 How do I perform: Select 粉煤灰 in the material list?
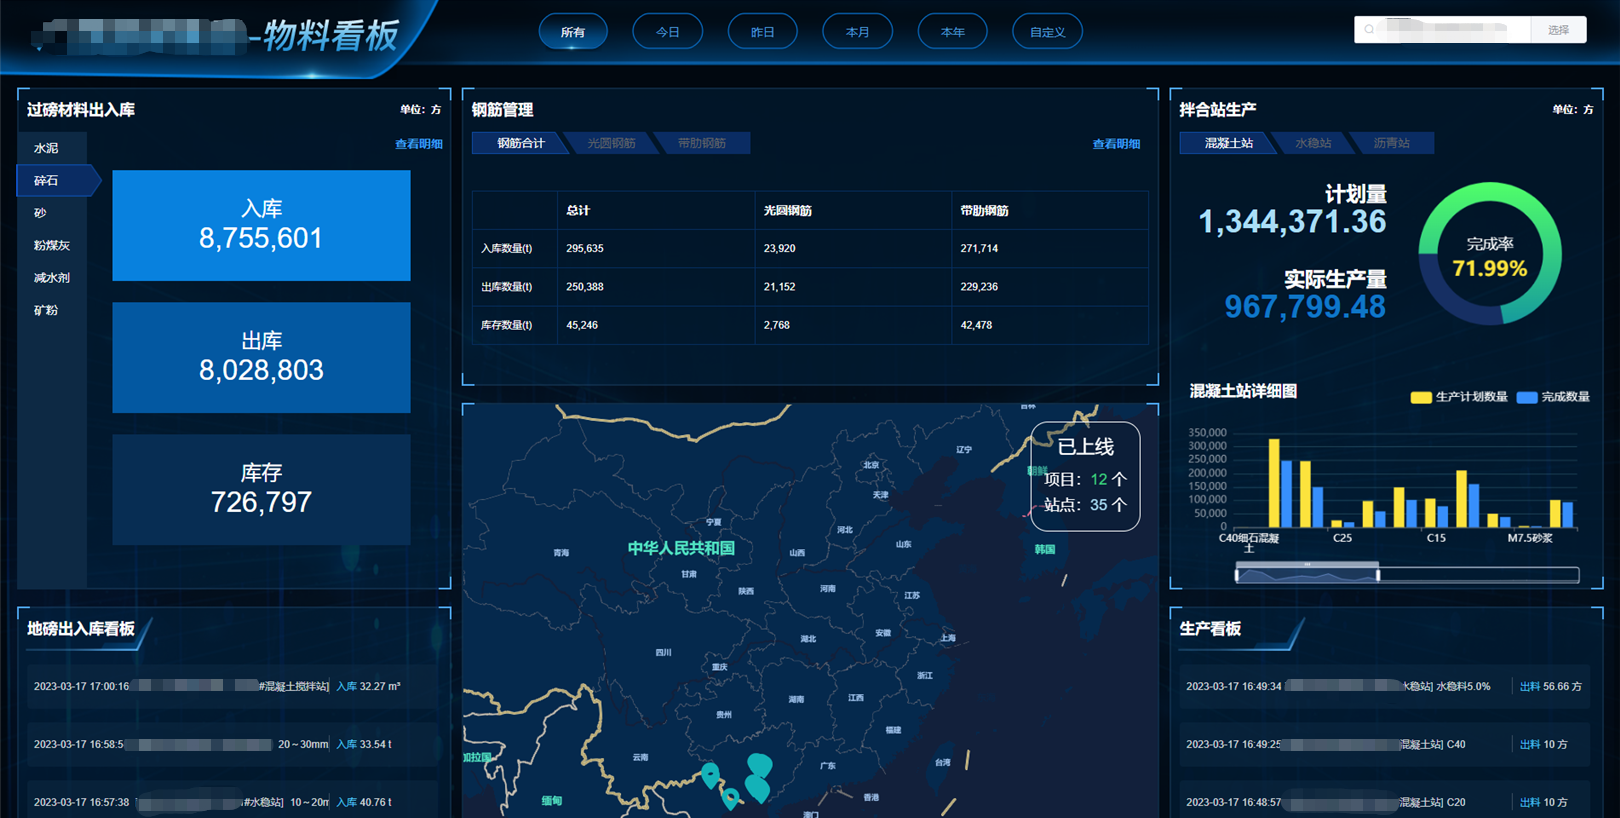52,245
